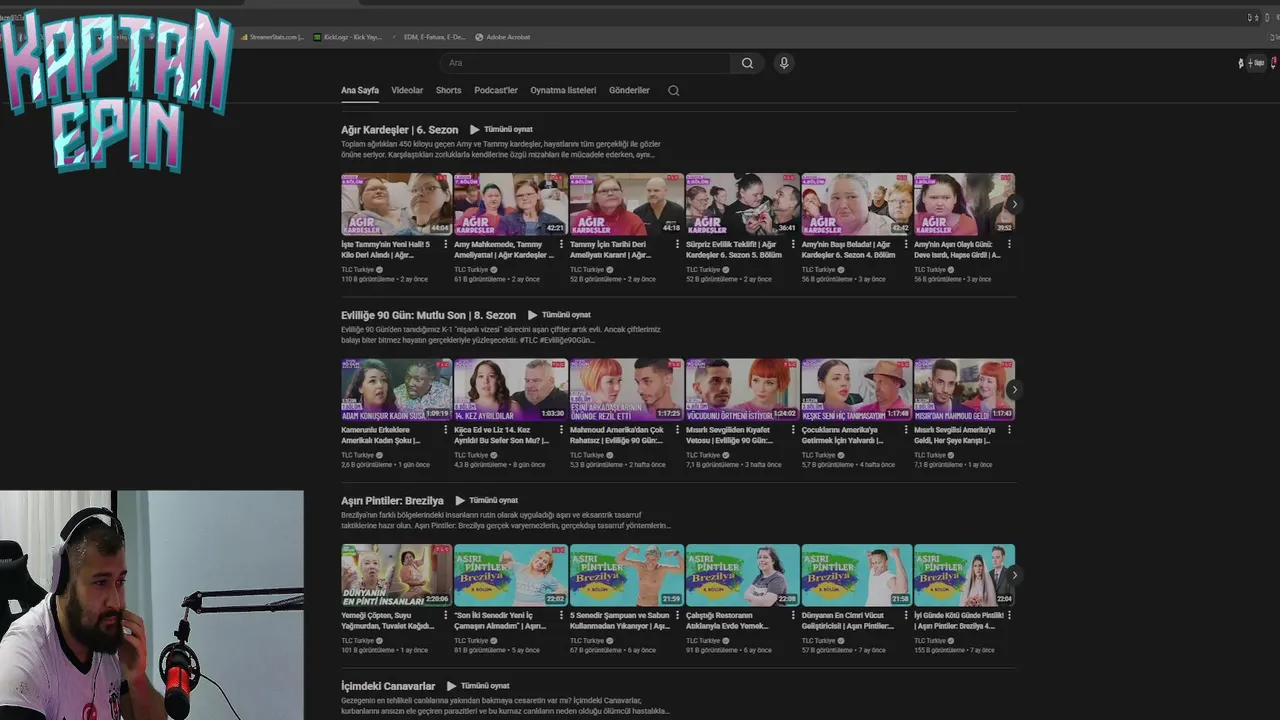Open the 1:24:02 'Vücudunu Örtmeni İstiyor' thumbnail
1280x720 pixels.
[742, 389]
